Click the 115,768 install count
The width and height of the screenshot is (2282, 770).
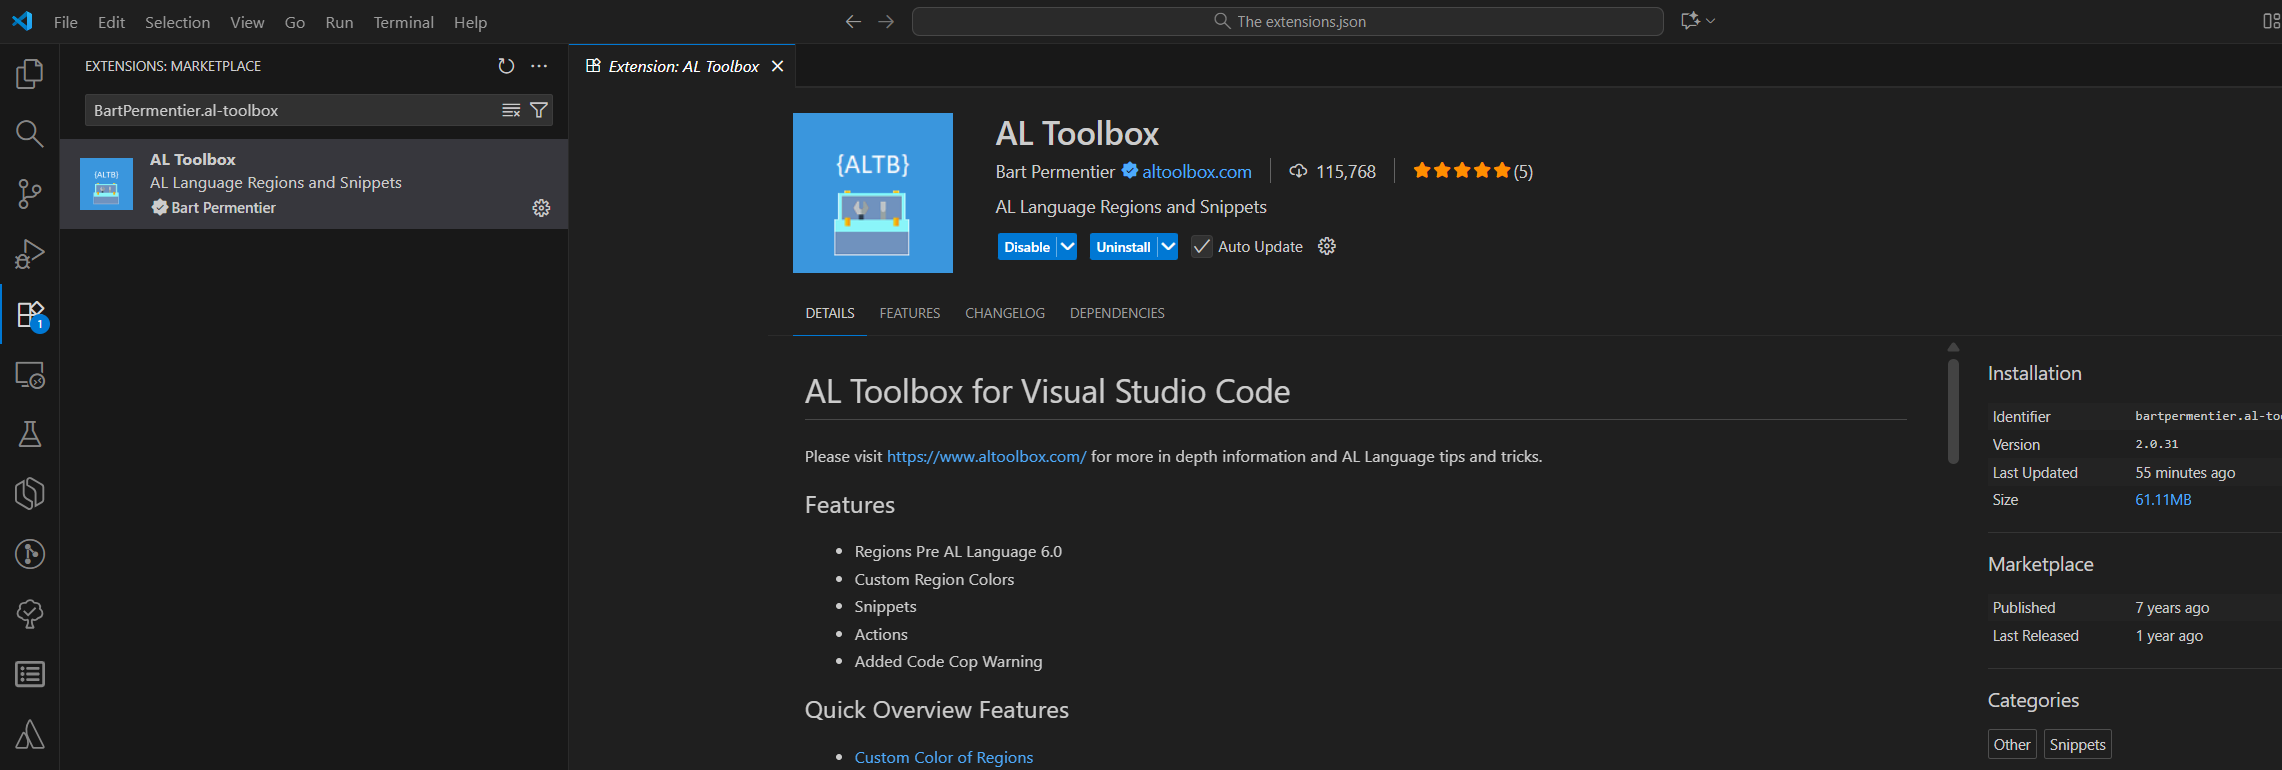1333,171
